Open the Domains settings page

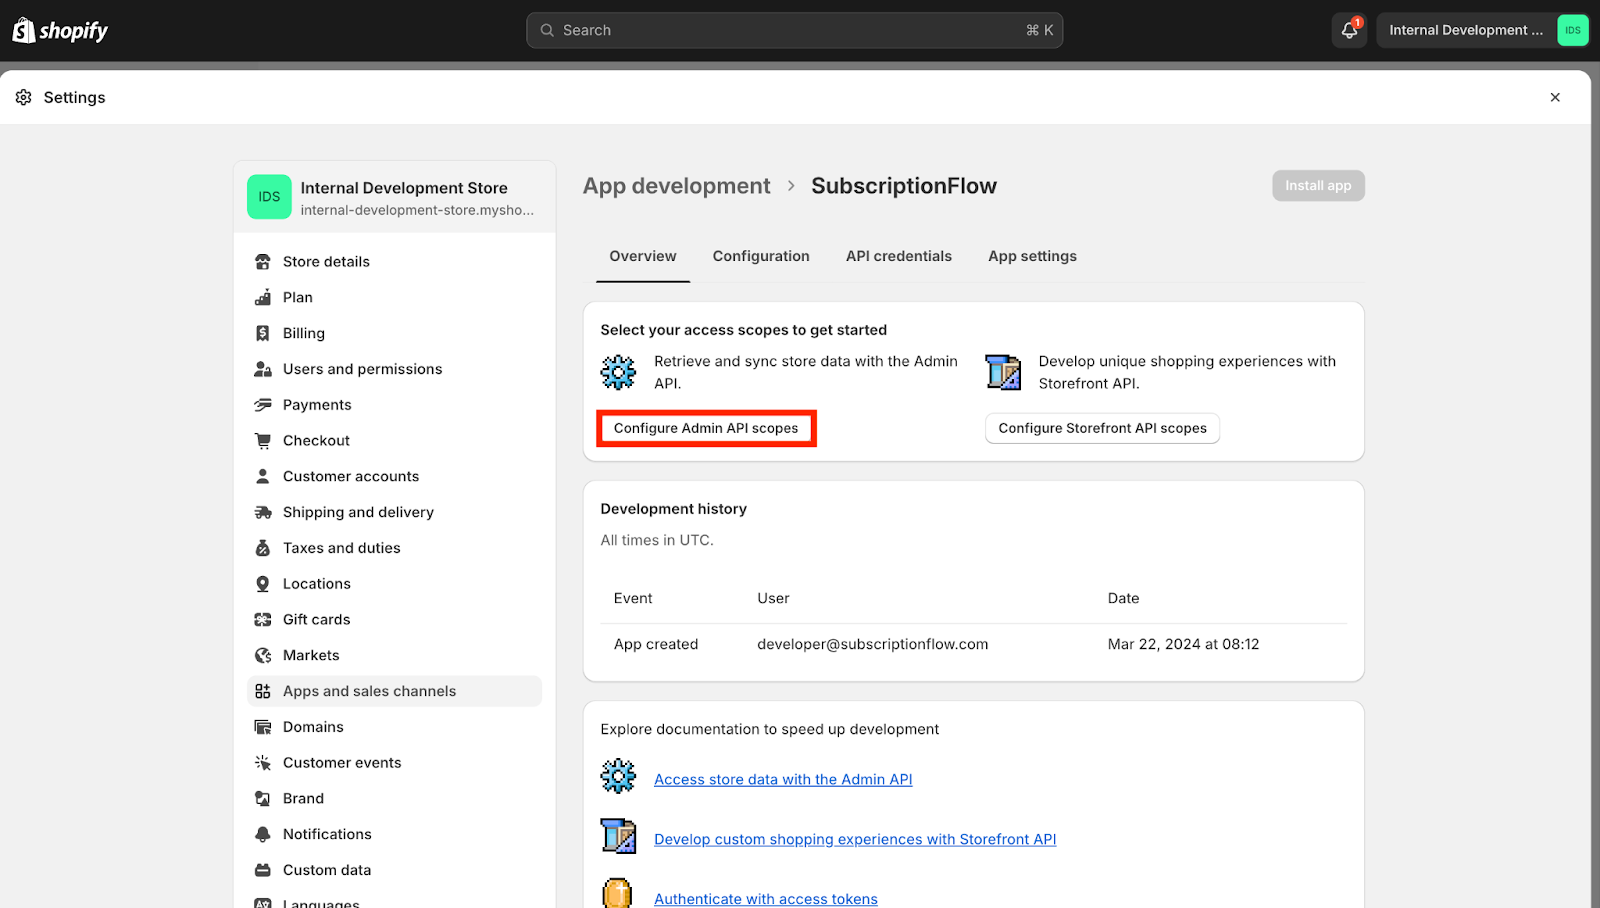point(394,727)
